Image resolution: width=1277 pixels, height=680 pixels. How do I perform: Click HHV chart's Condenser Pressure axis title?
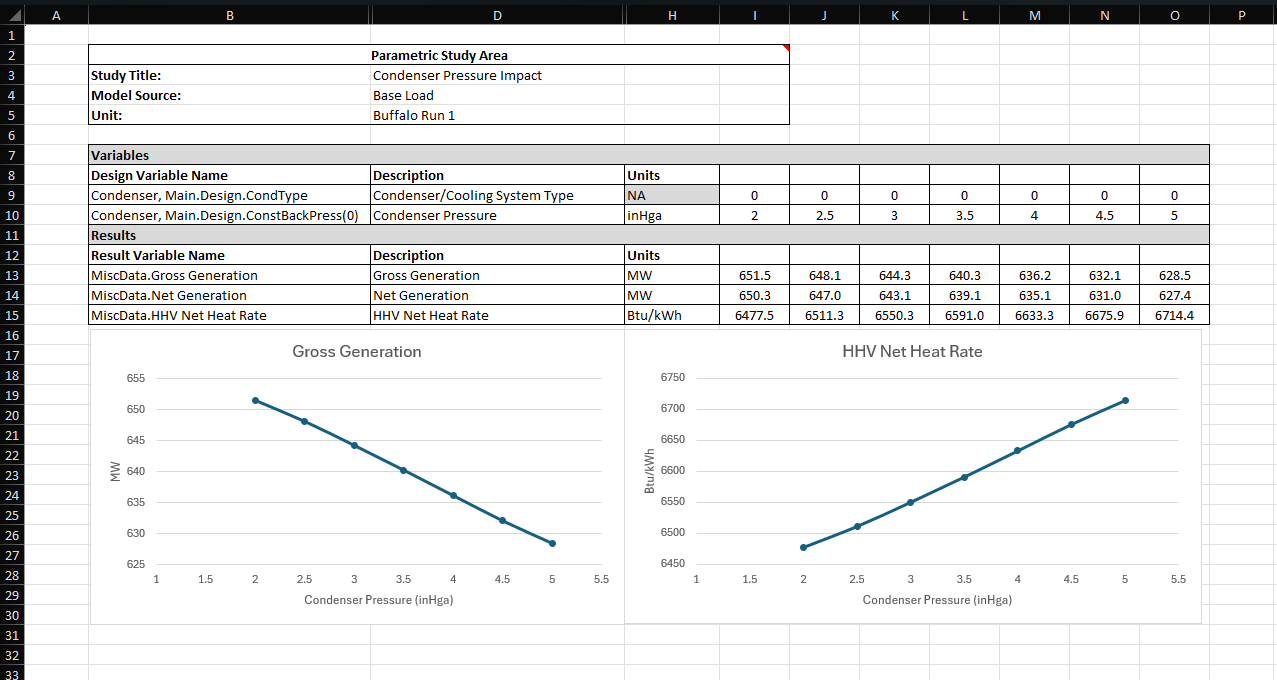click(937, 600)
